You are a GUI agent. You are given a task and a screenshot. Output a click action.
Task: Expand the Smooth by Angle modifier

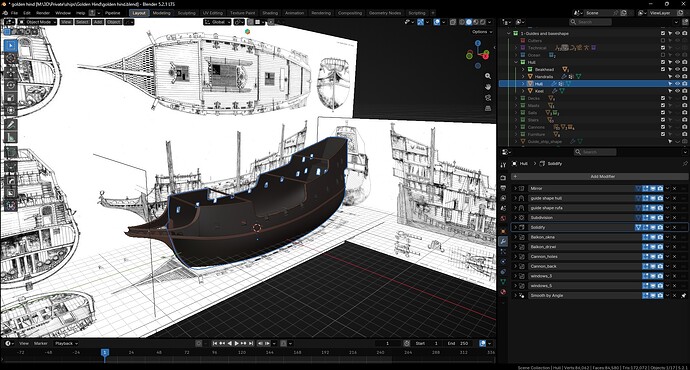515,296
